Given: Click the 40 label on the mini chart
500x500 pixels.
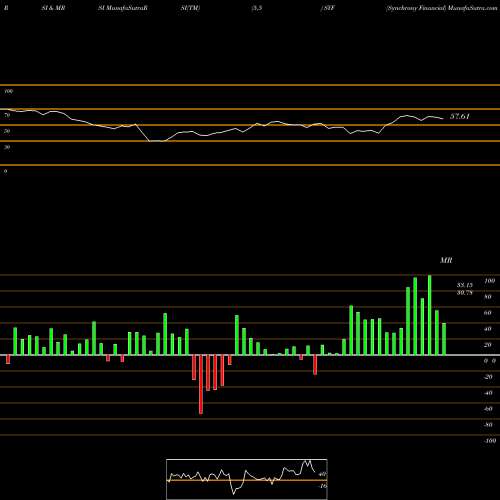Looking at the screenshot, I should pos(322,474).
